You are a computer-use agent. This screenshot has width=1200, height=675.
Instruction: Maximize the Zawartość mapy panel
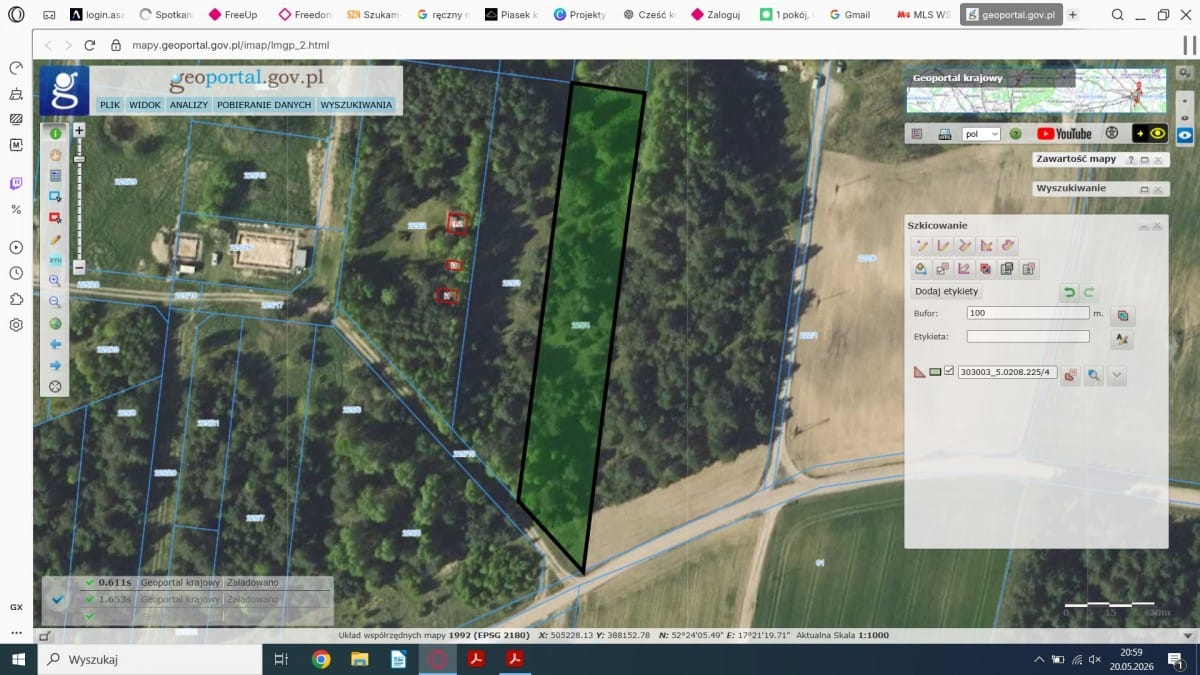1144,160
